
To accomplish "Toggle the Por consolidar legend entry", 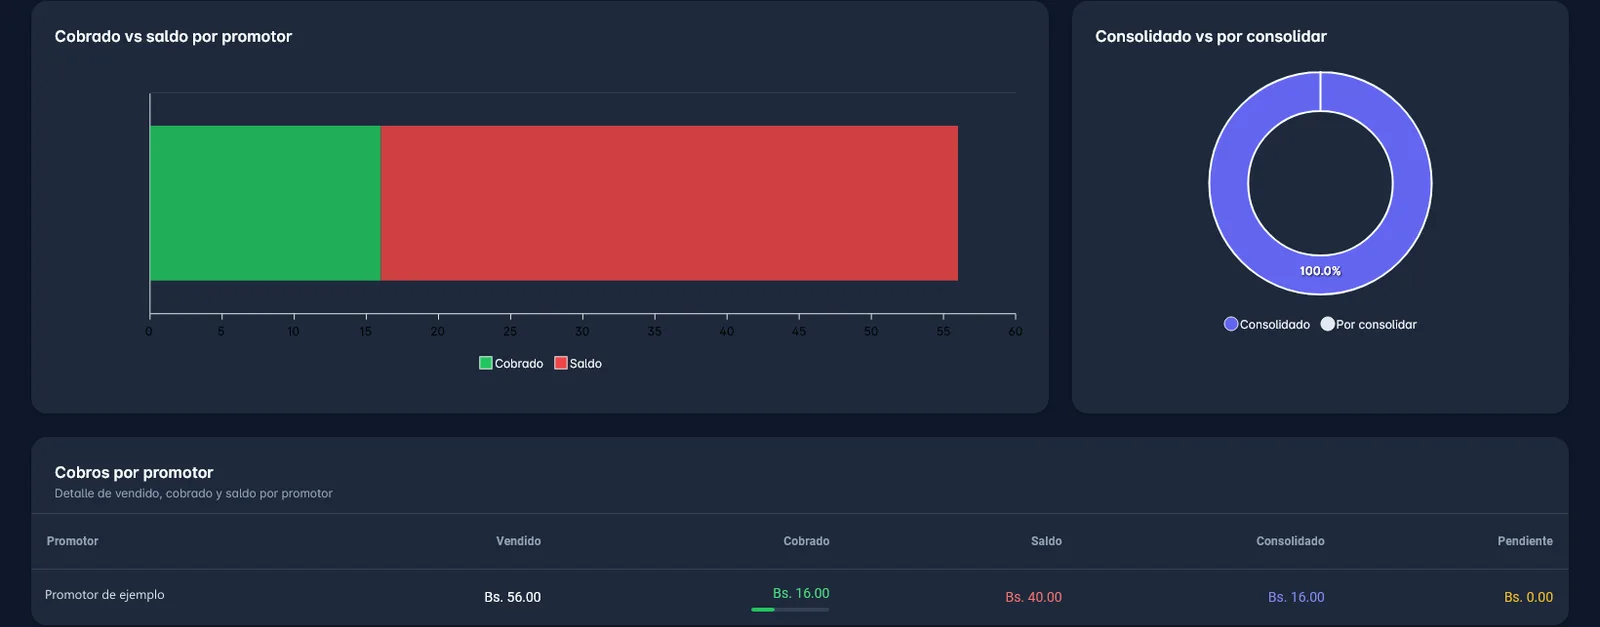I will pos(1368,324).
